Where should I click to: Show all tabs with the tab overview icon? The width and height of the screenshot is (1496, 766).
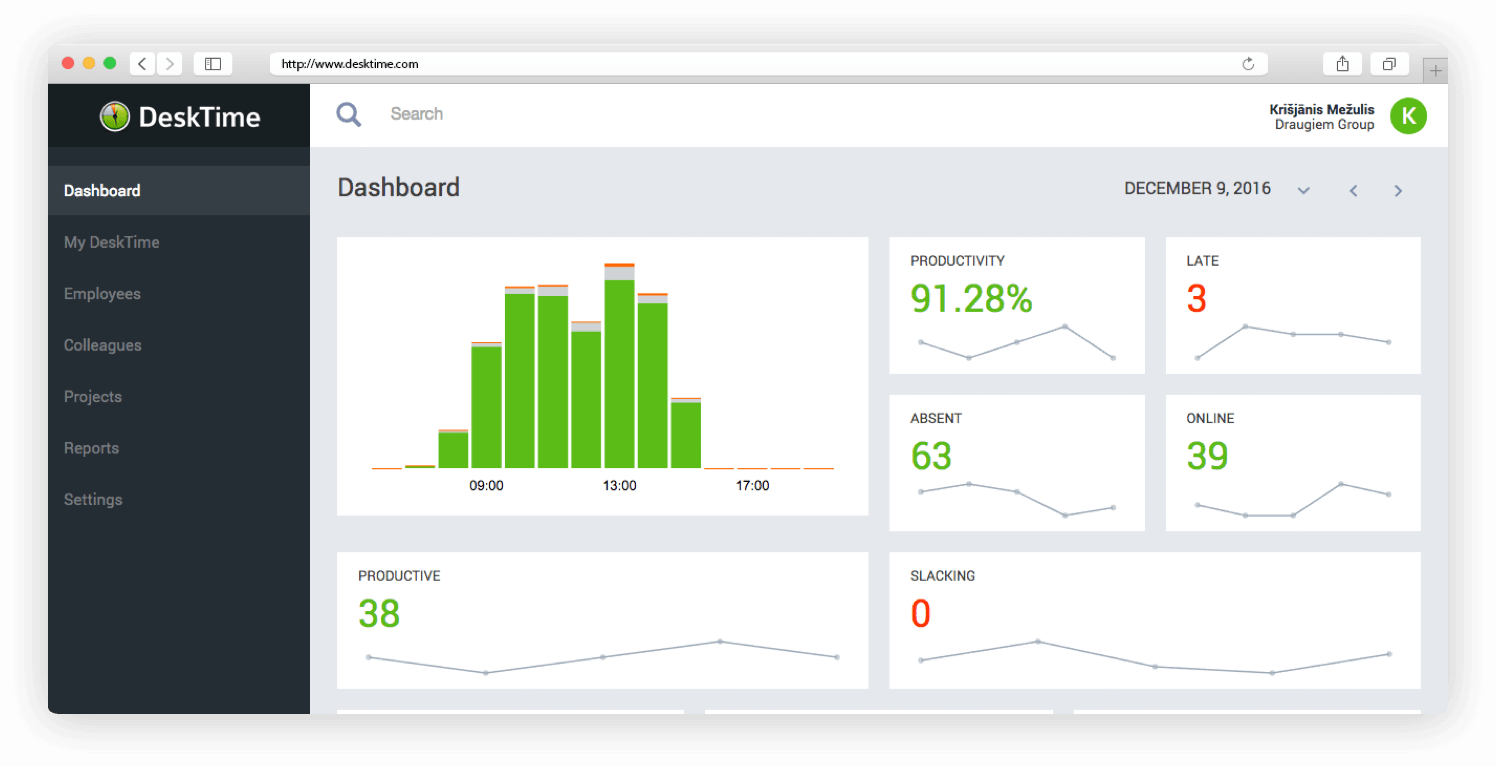(x=1389, y=64)
